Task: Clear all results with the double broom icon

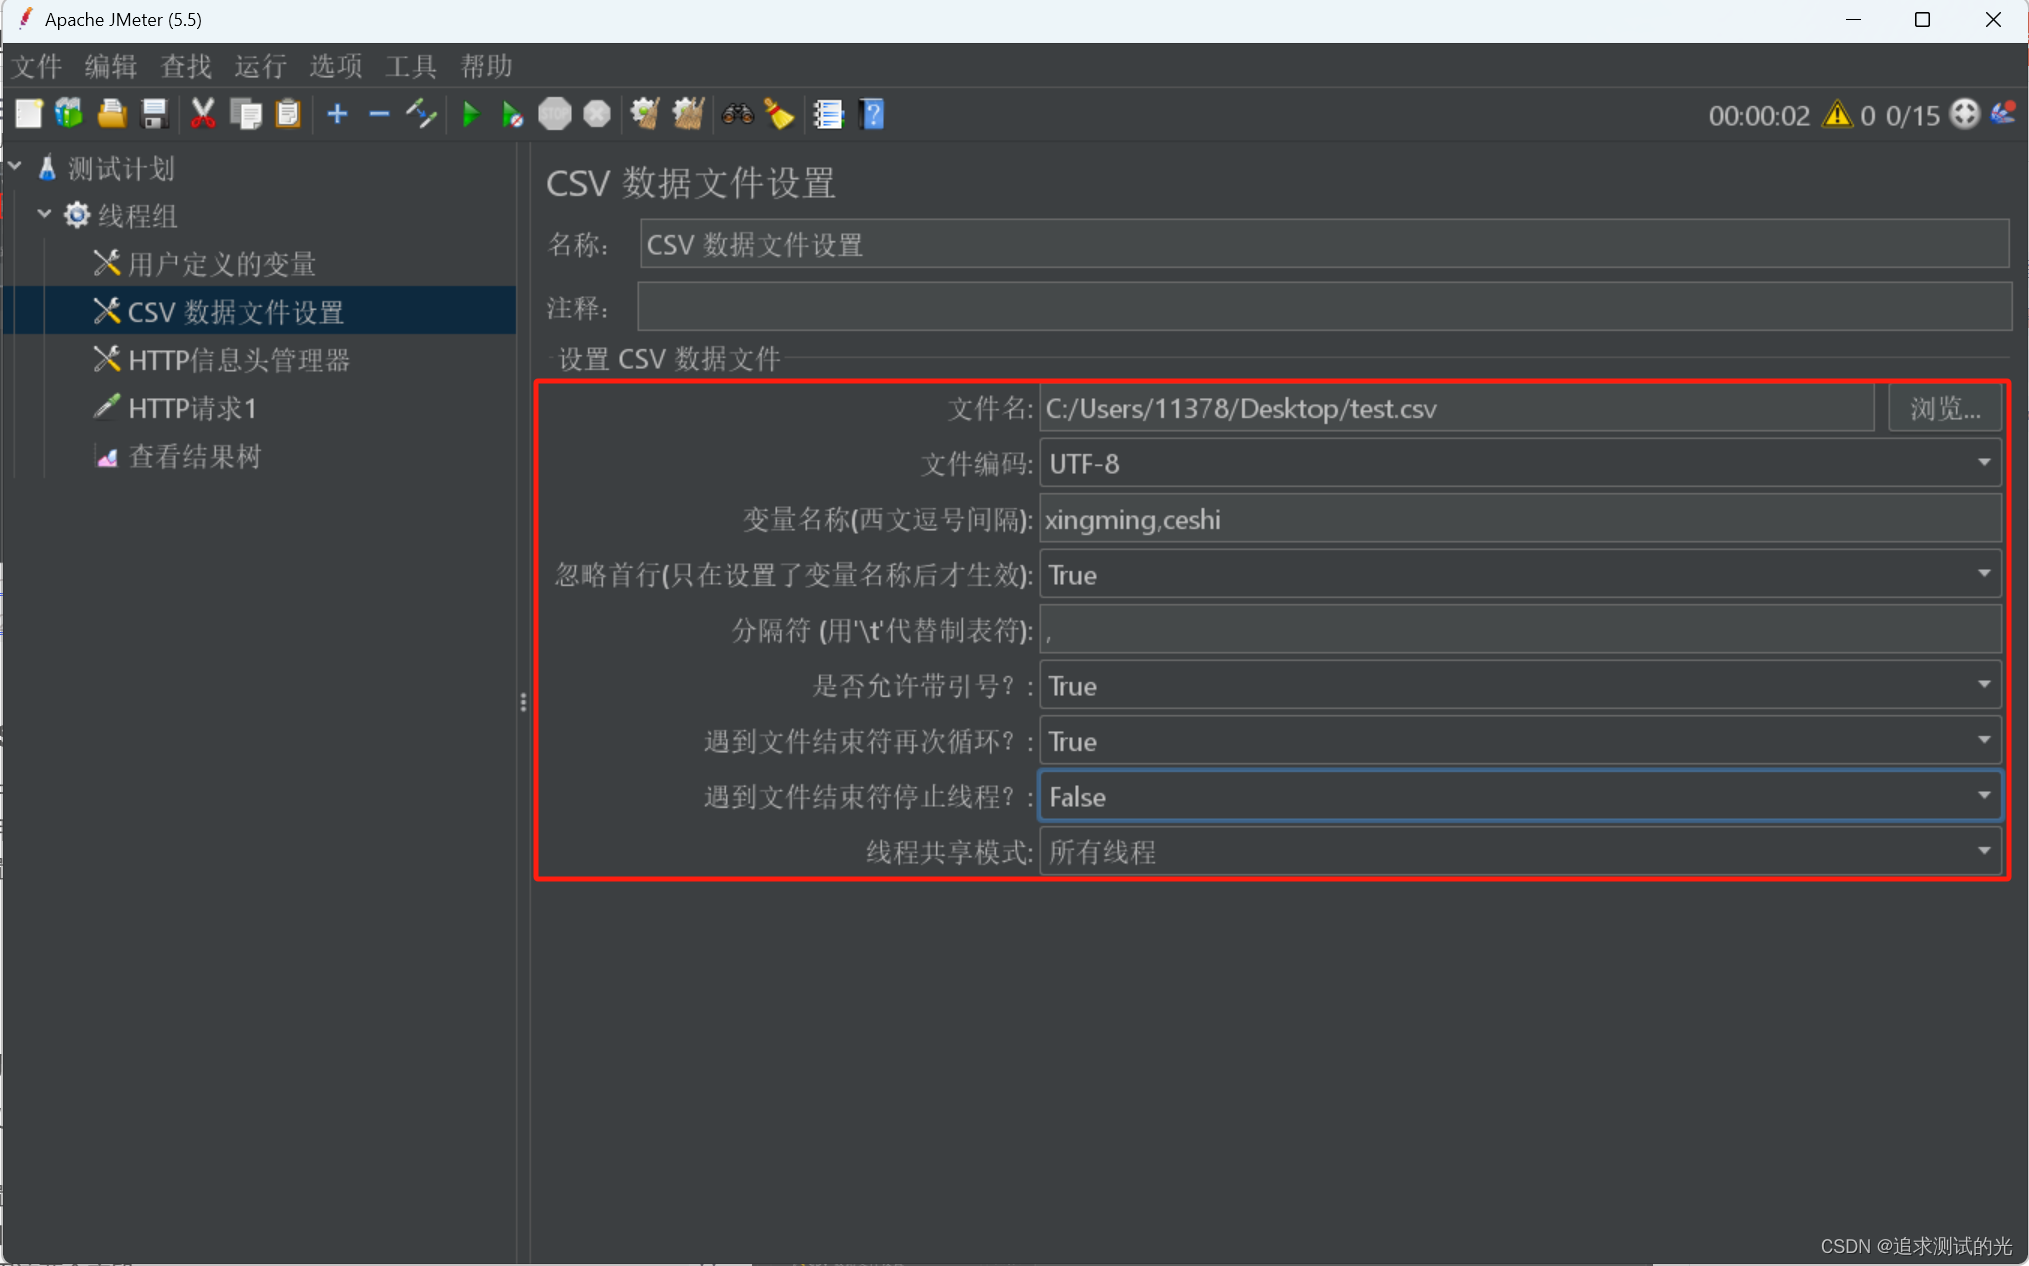Action: [688, 114]
